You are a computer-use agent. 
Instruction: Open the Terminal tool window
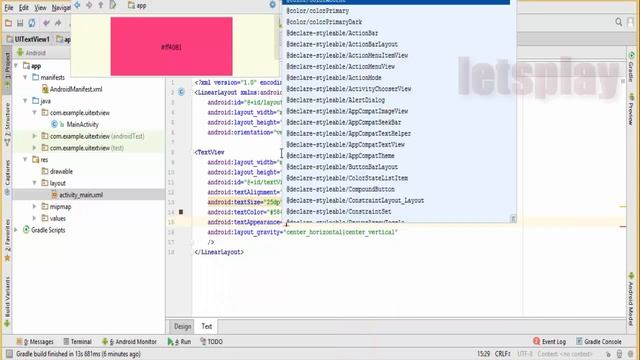(x=77, y=342)
